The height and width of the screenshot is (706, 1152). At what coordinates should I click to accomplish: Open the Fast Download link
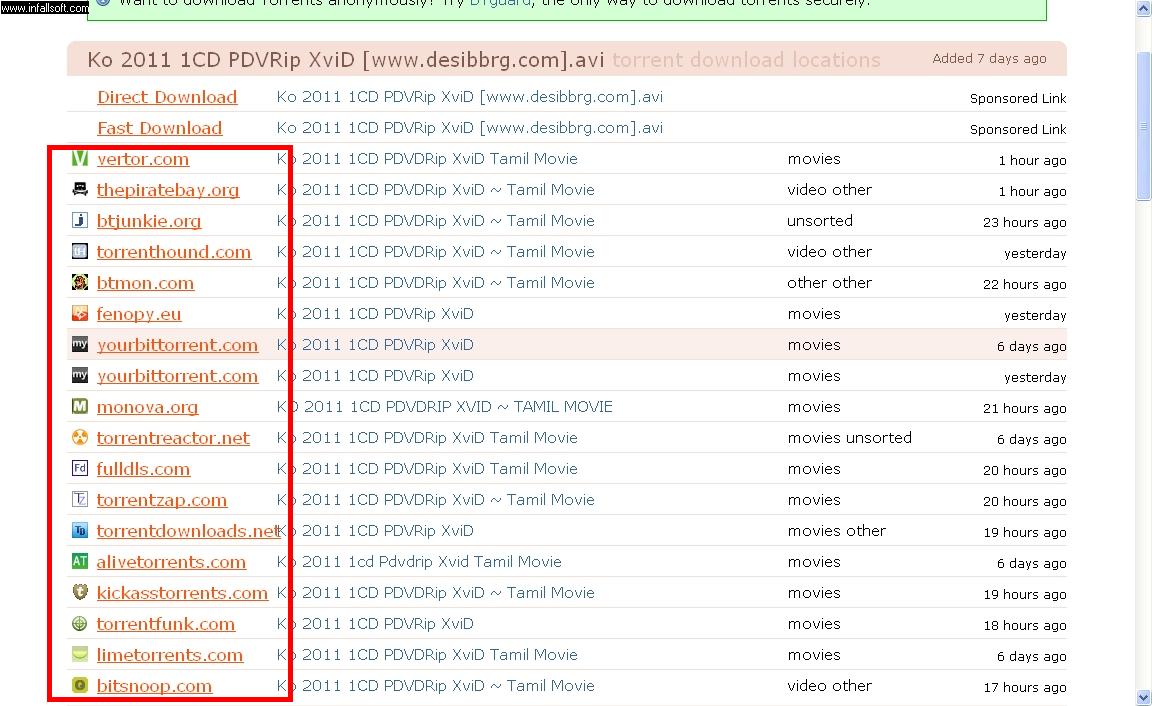click(159, 128)
